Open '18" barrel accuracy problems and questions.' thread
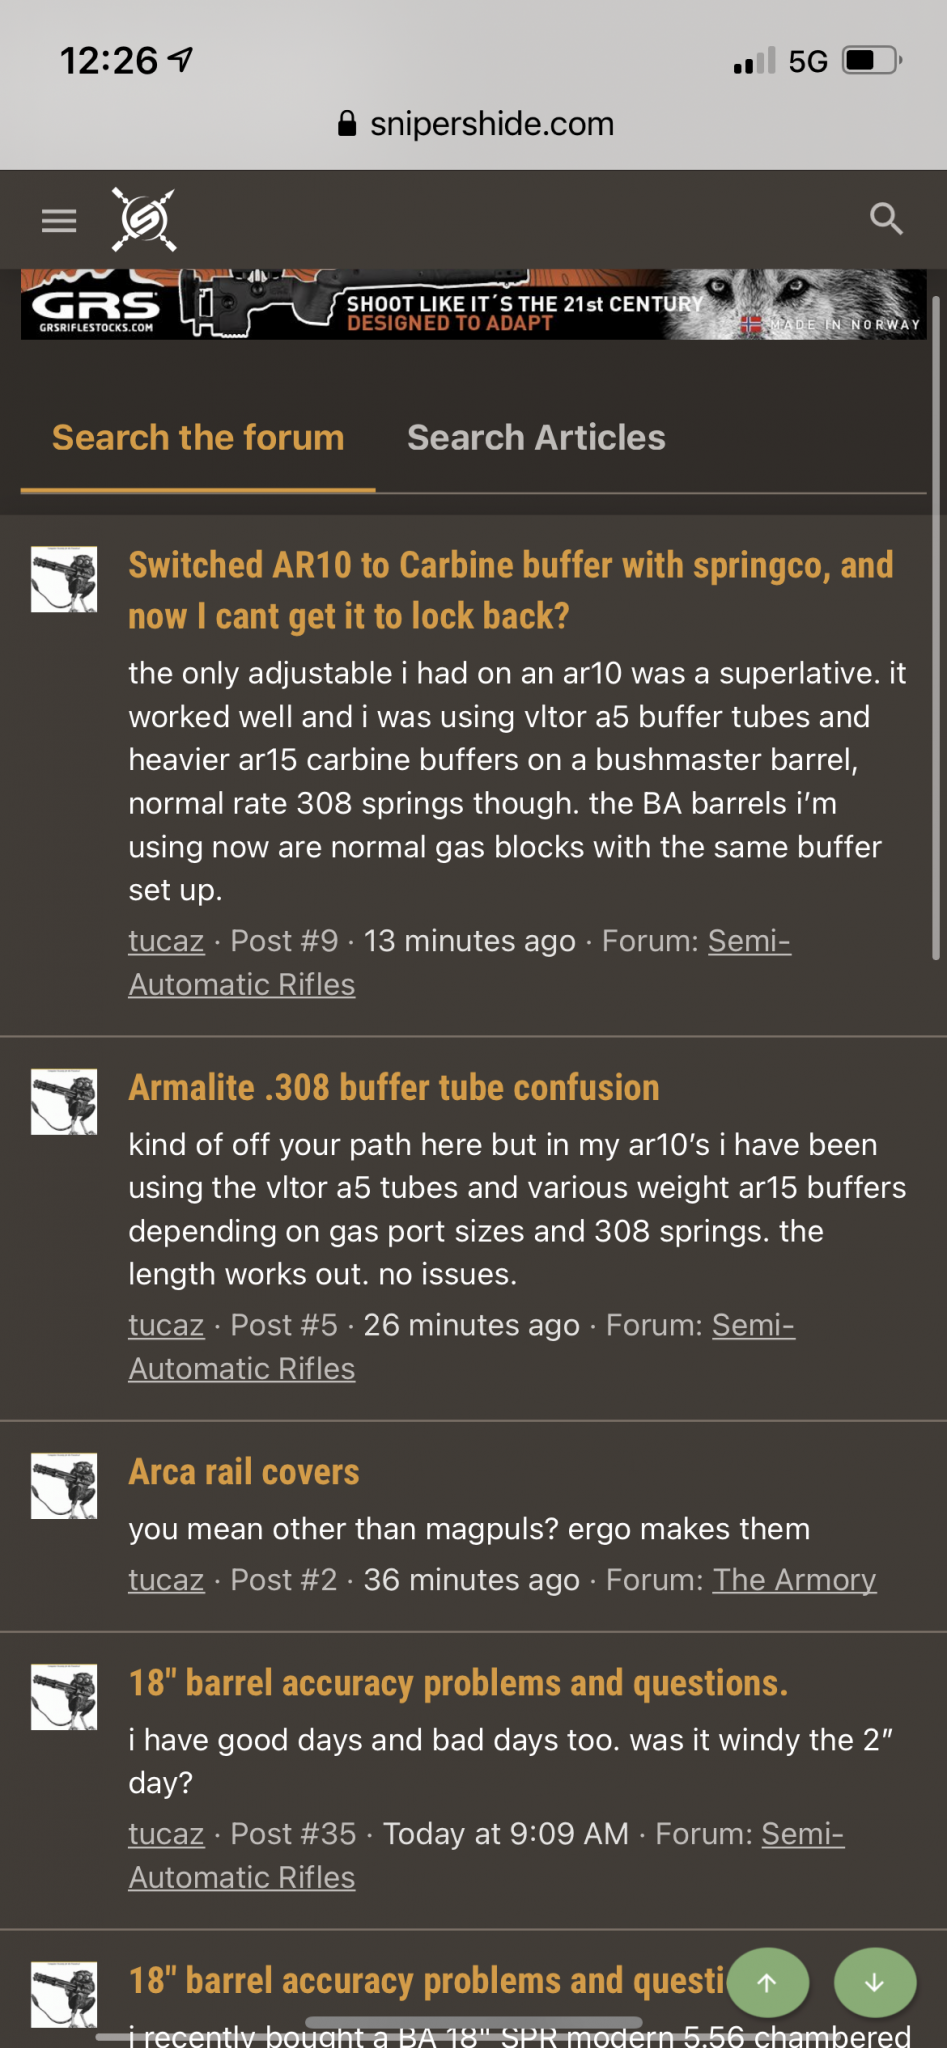This screenshot has width=947, height=2048. coord(458,1683)
